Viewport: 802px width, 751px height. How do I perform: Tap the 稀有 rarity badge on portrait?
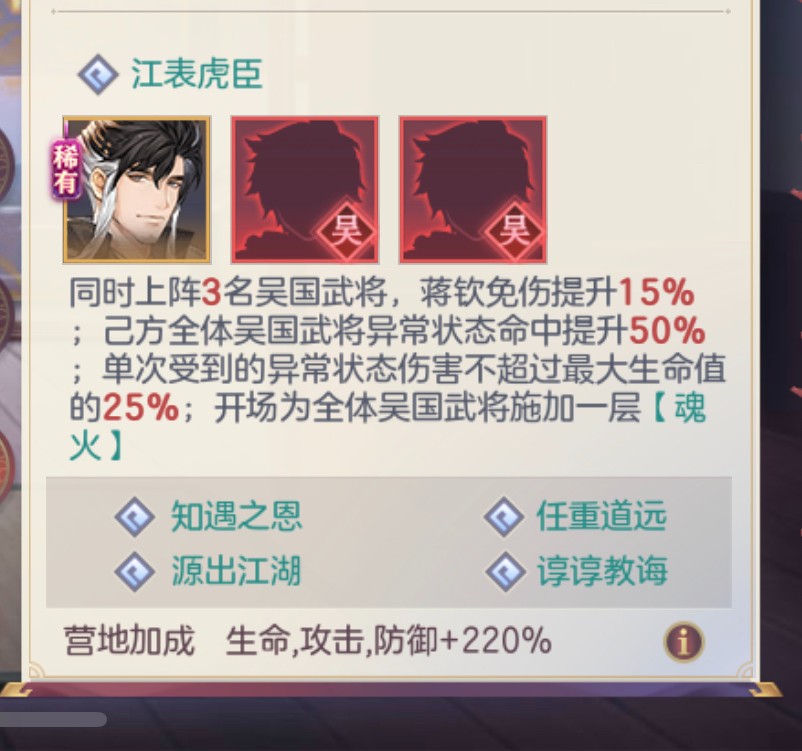click(x=65, y=169)
